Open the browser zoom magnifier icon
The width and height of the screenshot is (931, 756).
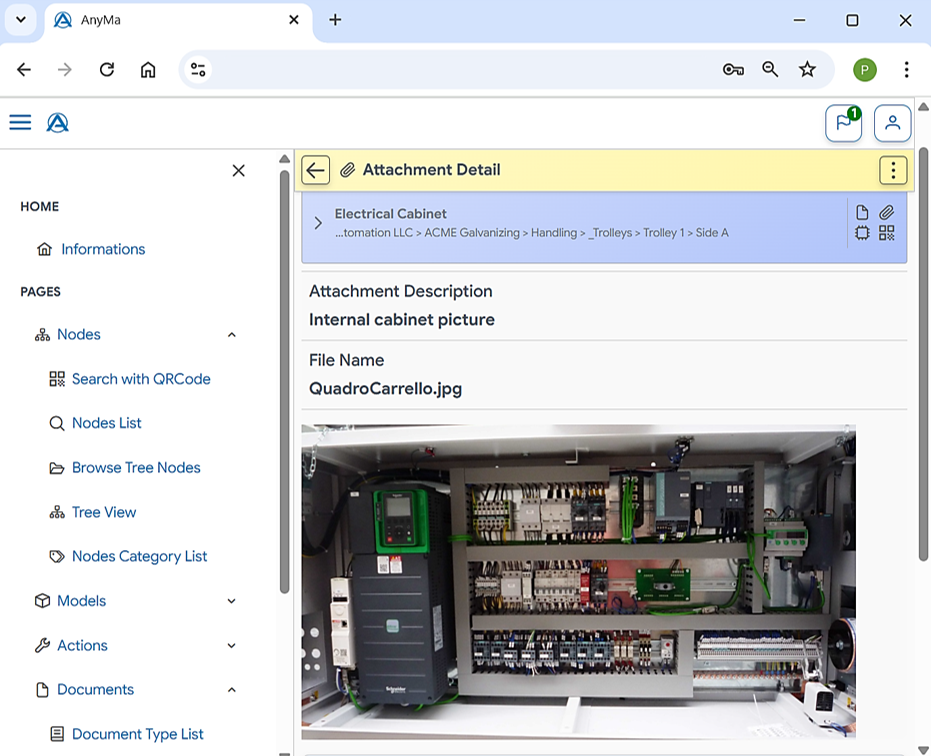coord(770,69)
